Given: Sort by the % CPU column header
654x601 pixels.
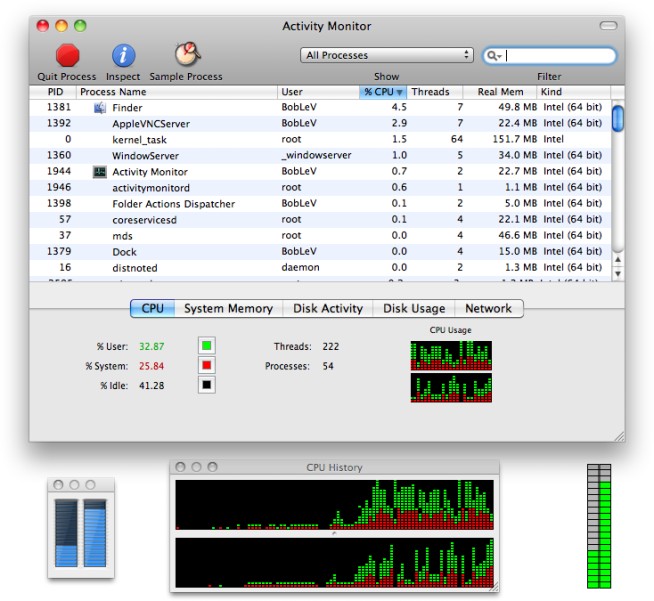Looking at the screenshot, I should pyautogui.click(x=383, y=92).
